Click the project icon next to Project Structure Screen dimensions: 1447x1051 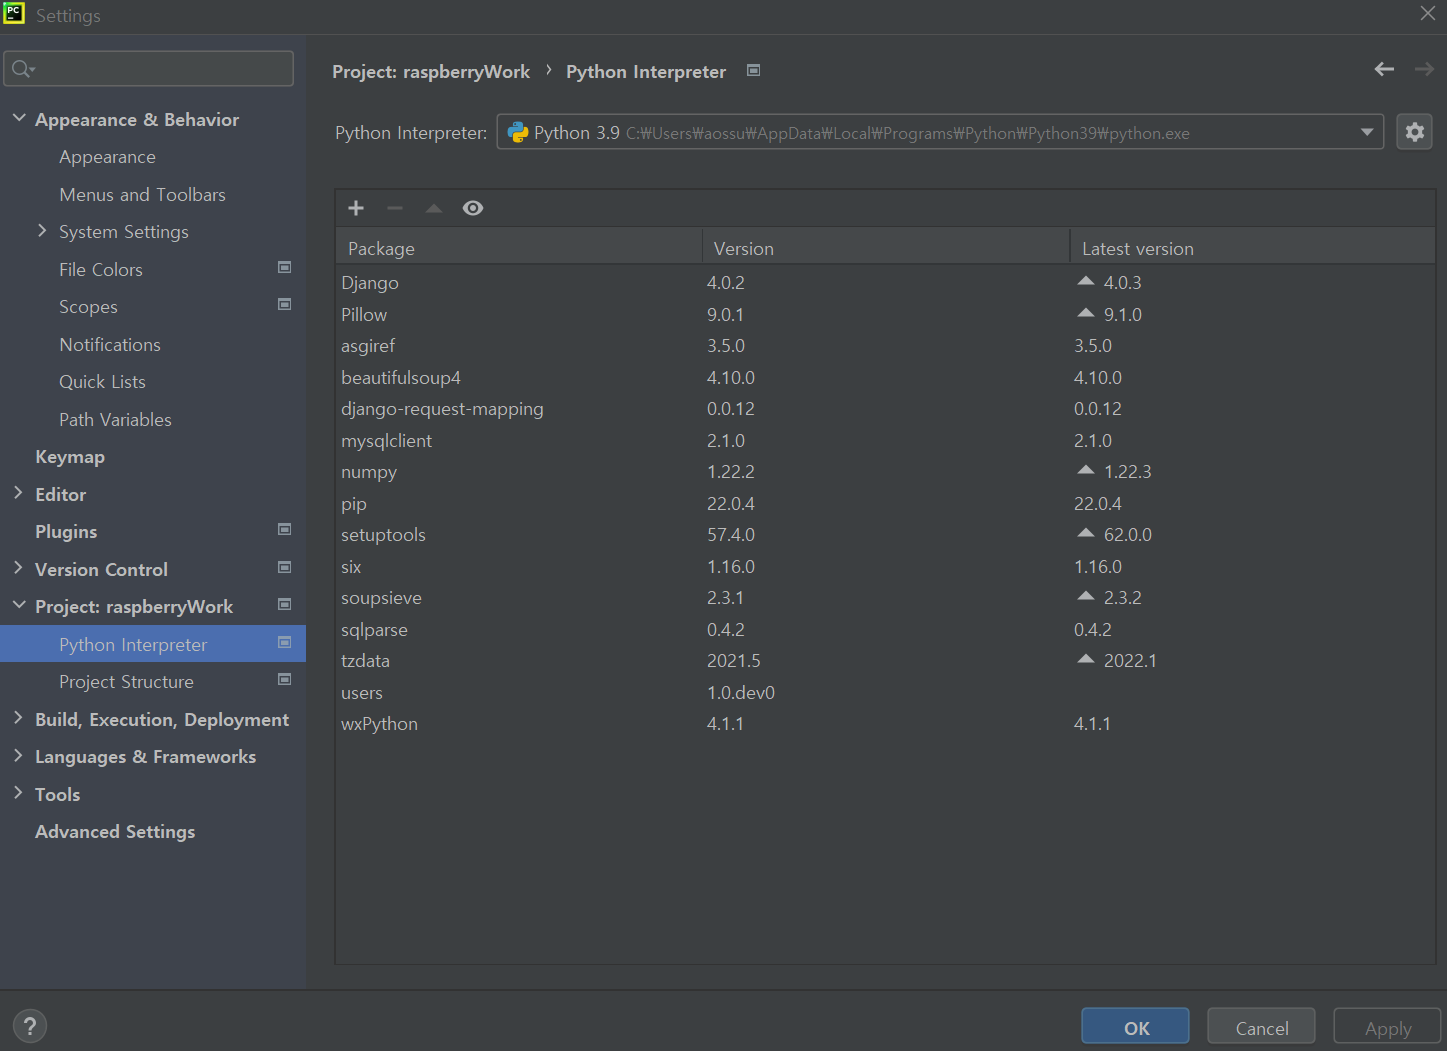[285, 679]
